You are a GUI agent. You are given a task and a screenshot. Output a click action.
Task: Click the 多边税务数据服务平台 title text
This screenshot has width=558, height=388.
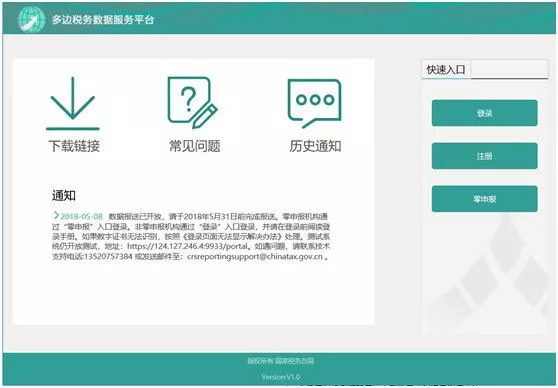103,20
